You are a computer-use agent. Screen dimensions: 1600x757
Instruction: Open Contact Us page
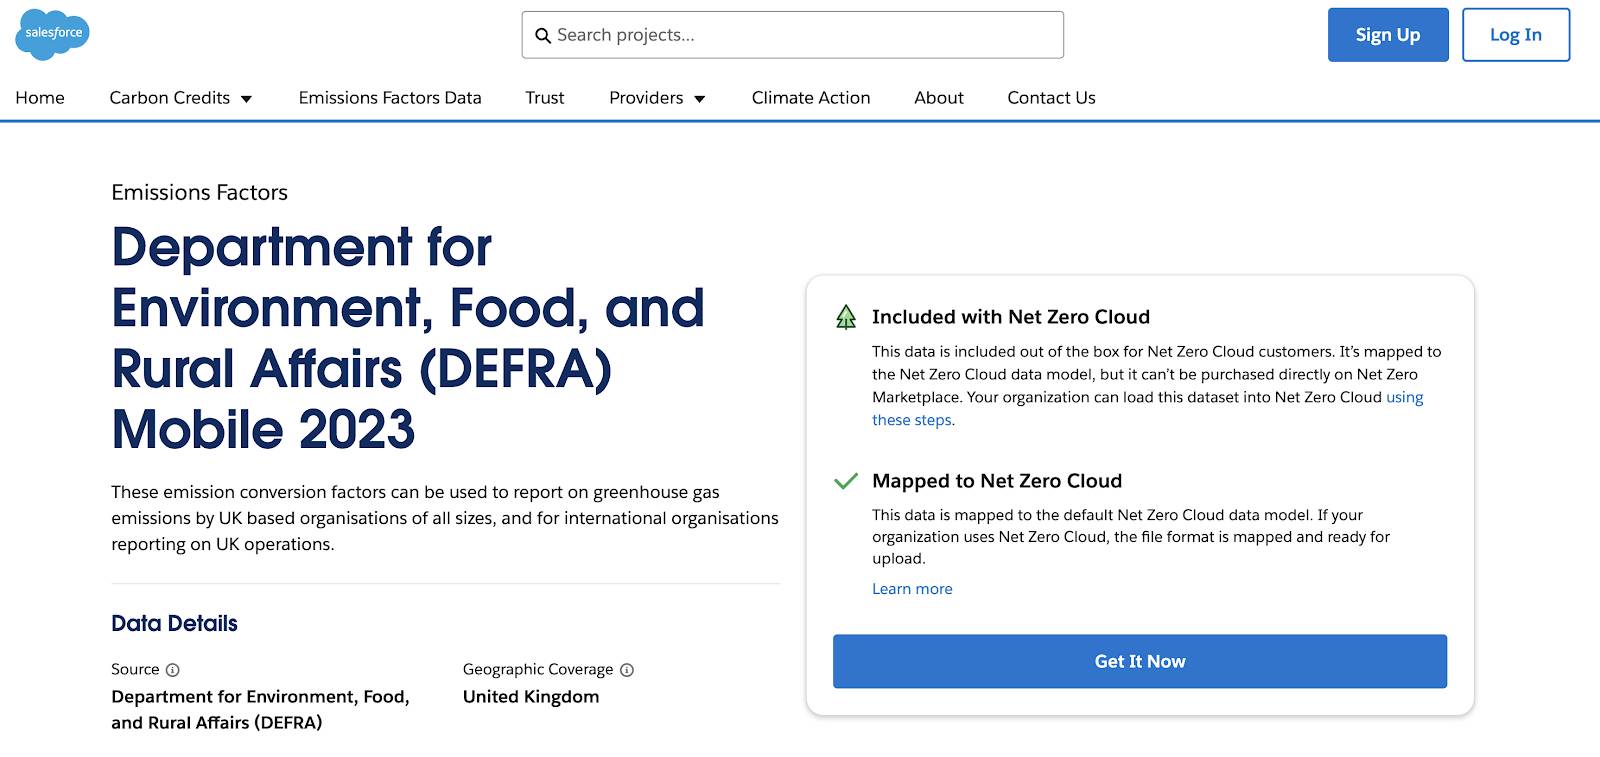(1051, 98)
